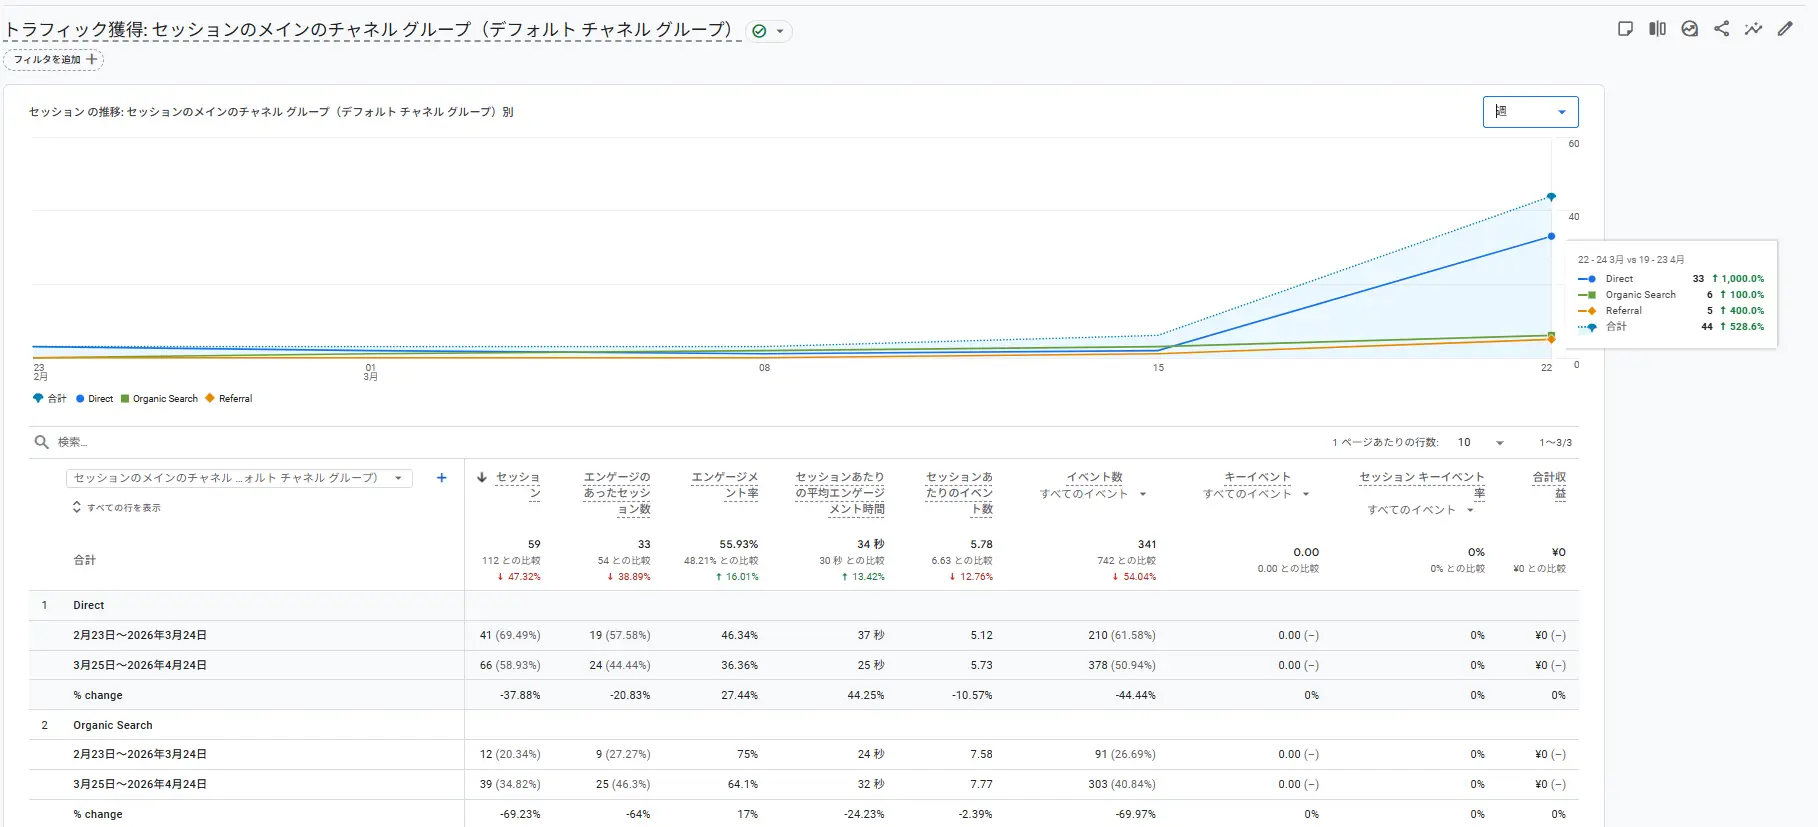Click tooltip Organic Search value 100.0%
The width and height of the screenshot is (1818, 827).
pos(1742,295)
